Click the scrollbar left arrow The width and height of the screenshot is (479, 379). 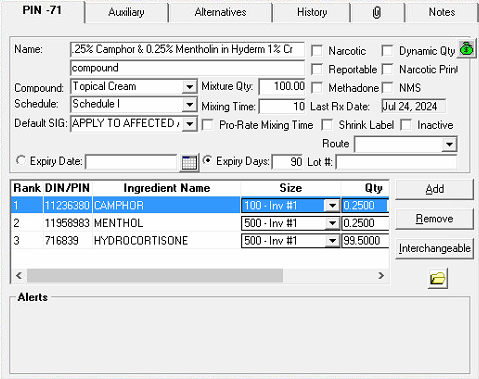tap(19, 276)
